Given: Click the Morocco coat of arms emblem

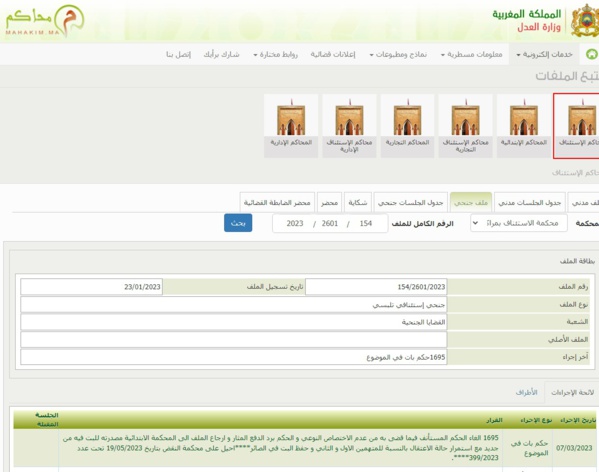Looking at the screenshot, I should click(x=584, y=21).
